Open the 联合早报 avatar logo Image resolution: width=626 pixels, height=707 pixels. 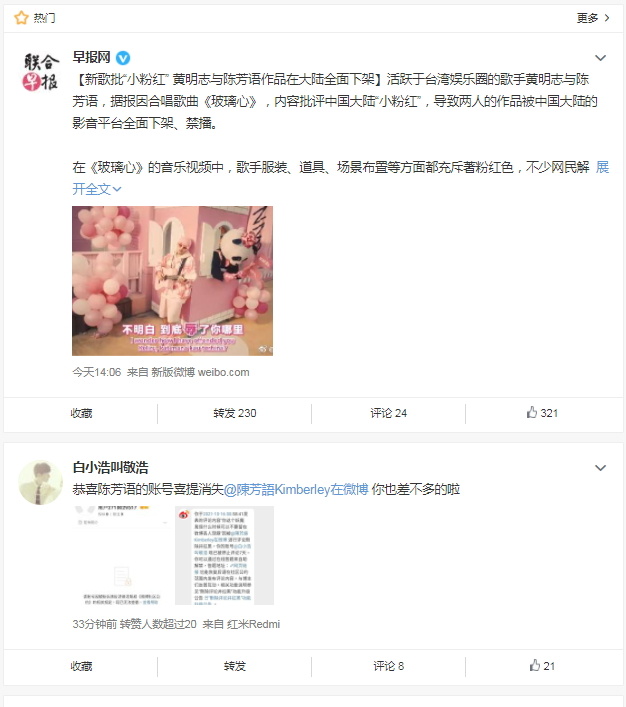coord(41,71)
